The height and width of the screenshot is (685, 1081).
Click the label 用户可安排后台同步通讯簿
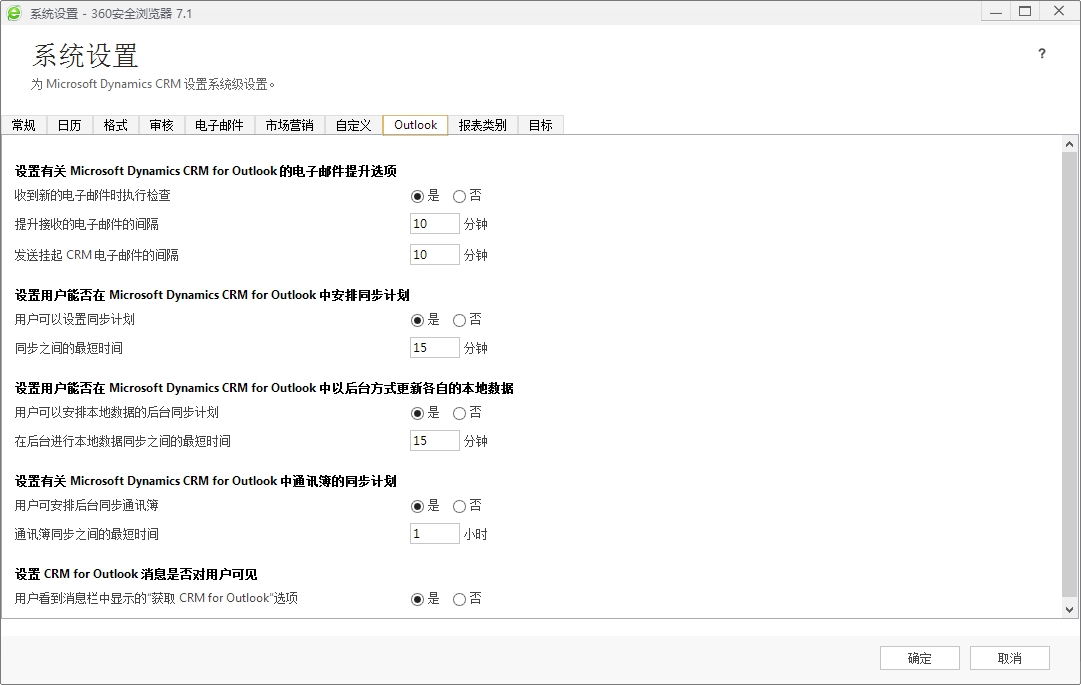(86, 506)
